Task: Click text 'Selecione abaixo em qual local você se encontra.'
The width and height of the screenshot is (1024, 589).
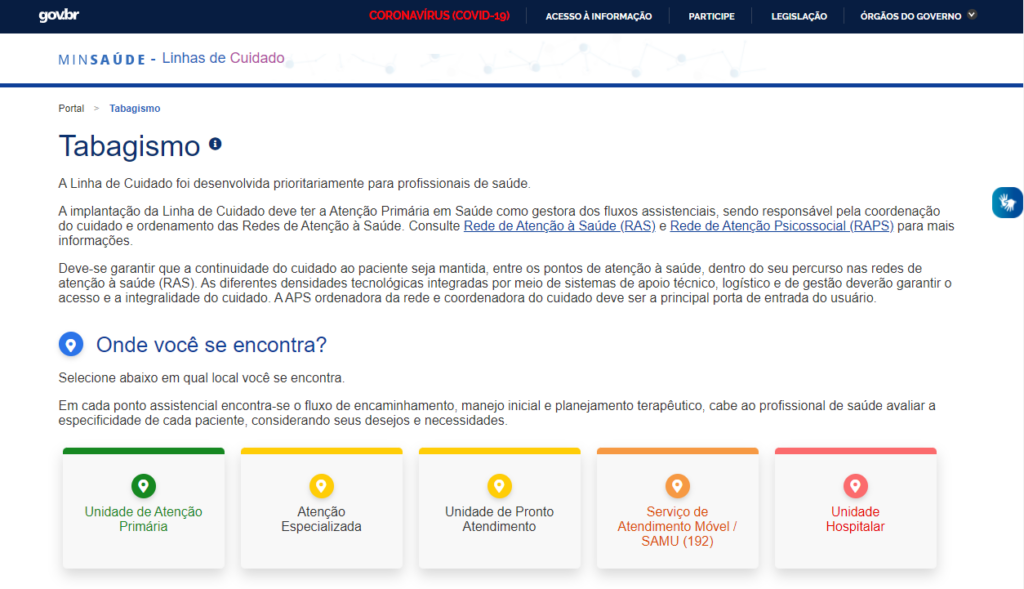Action: (201, 378)
